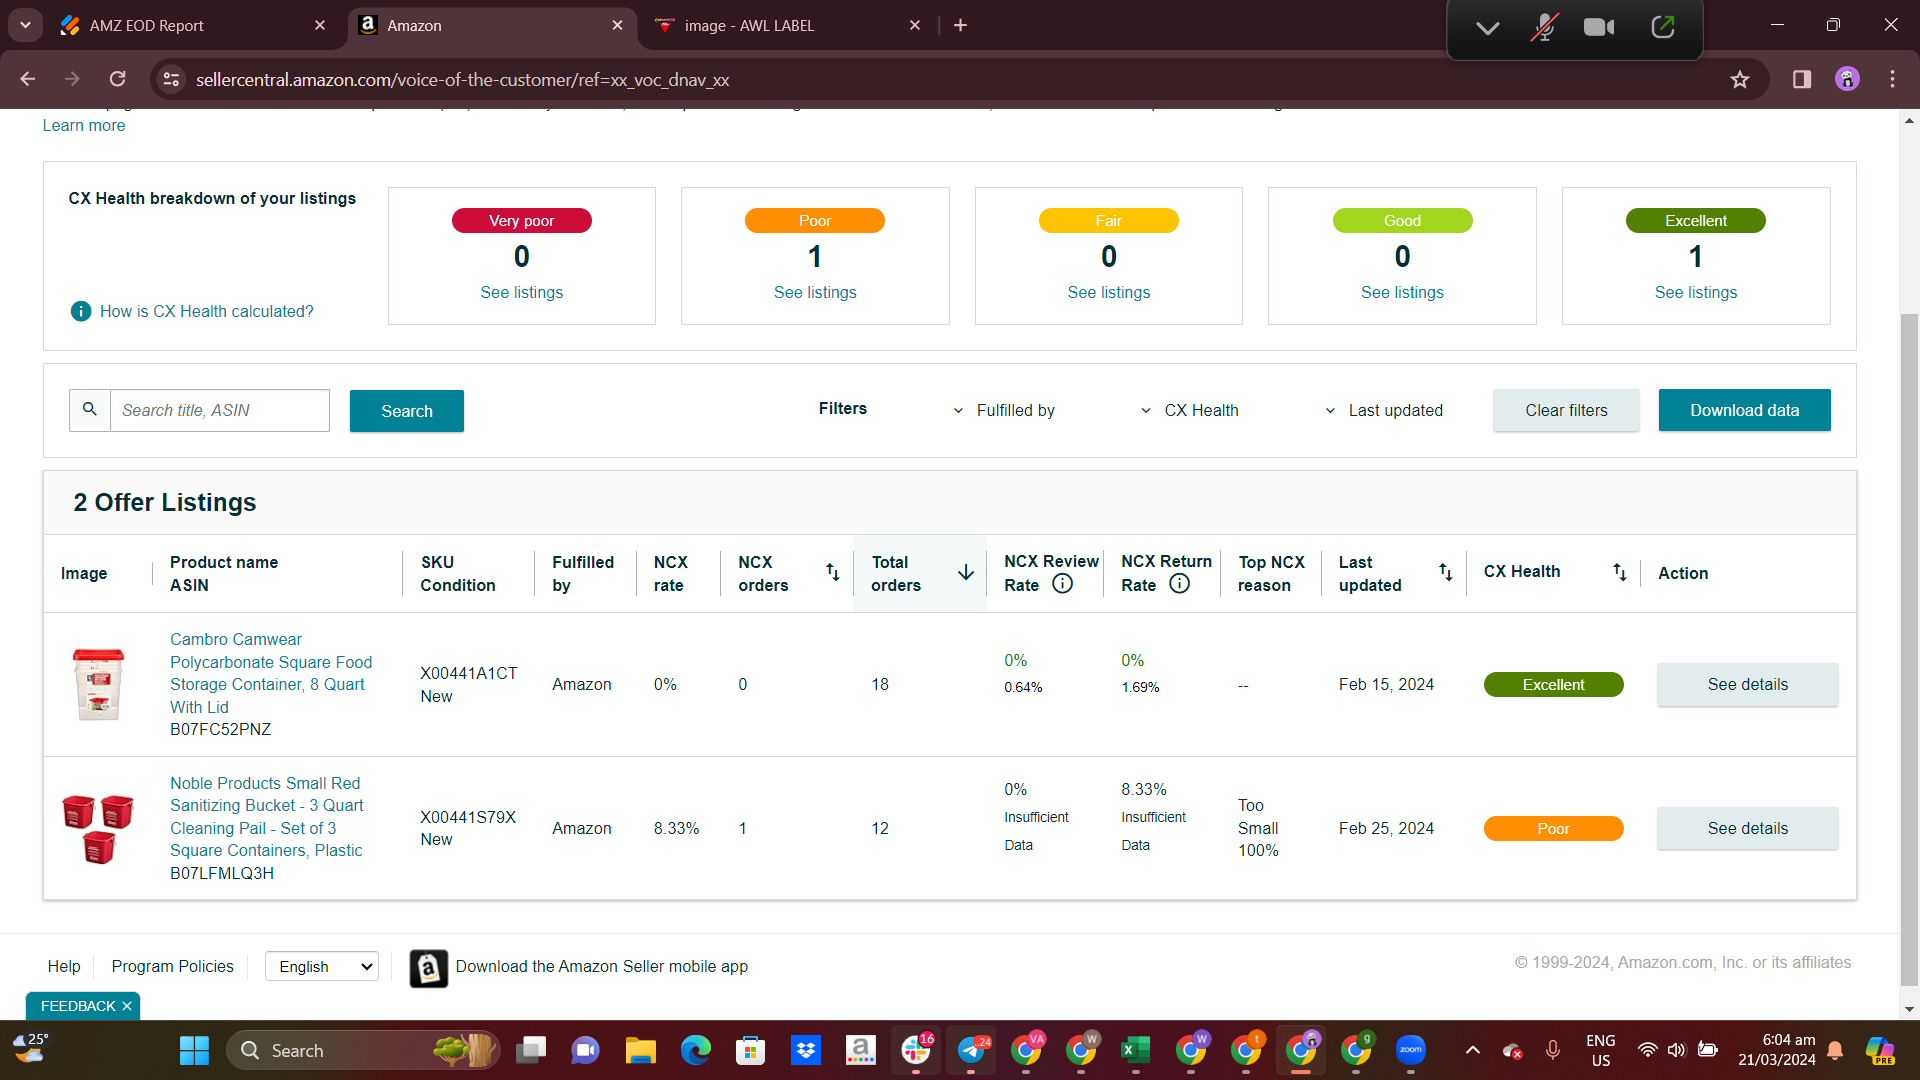Open Dropbox from the taskbar
1920x1080 pixels.
(x=805, y=1050)
